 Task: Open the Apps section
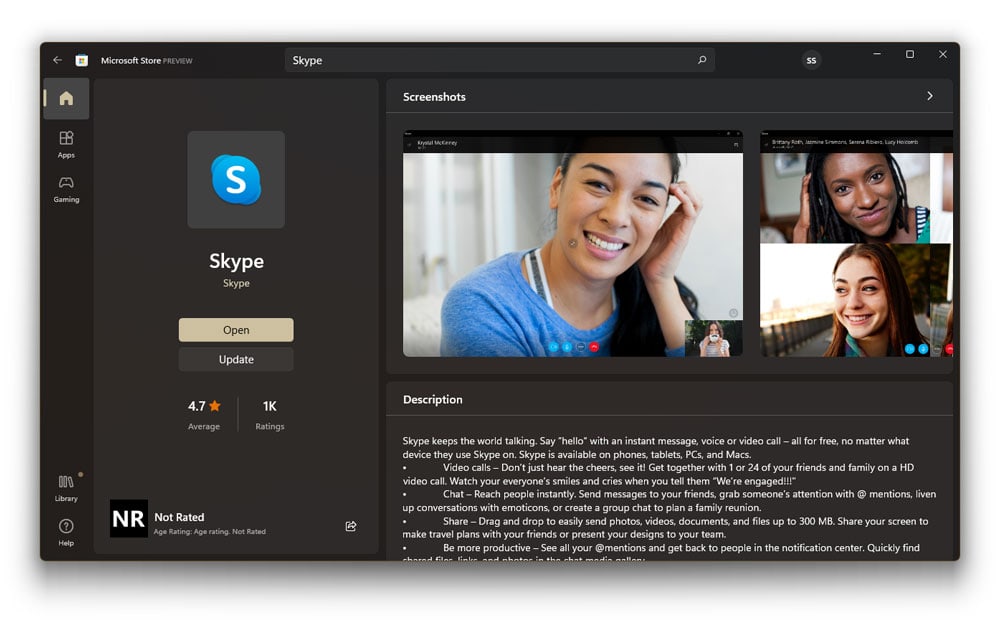(66, 144)
